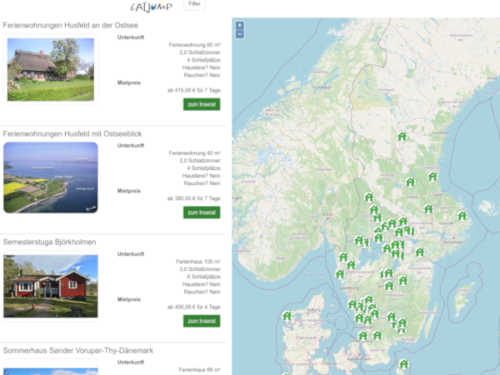
Task: Zoom out on the map
Action: point(240,34)
